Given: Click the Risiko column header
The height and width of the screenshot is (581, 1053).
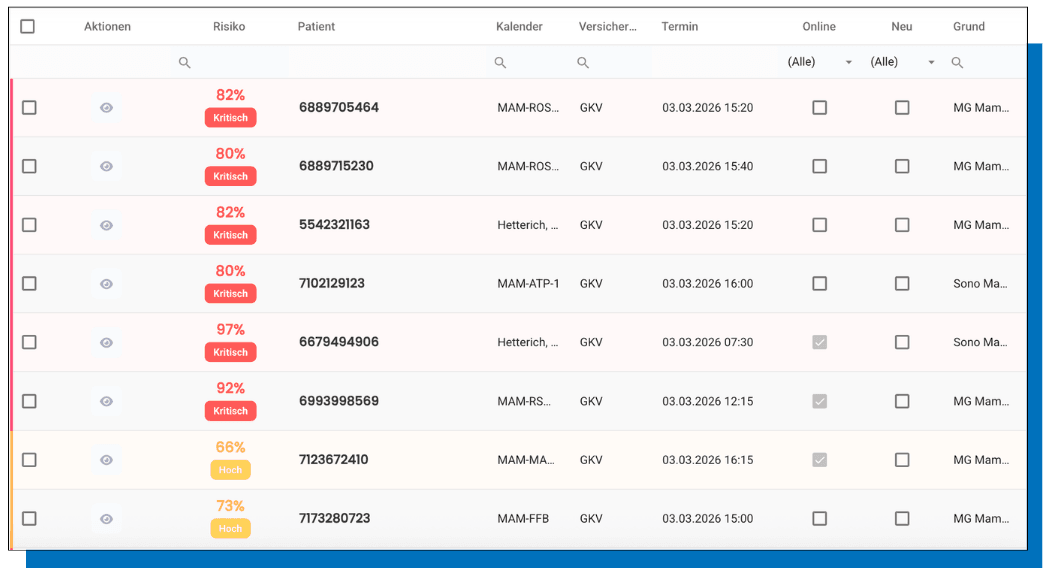Looking at the screenshot, I should click(229, 27).
